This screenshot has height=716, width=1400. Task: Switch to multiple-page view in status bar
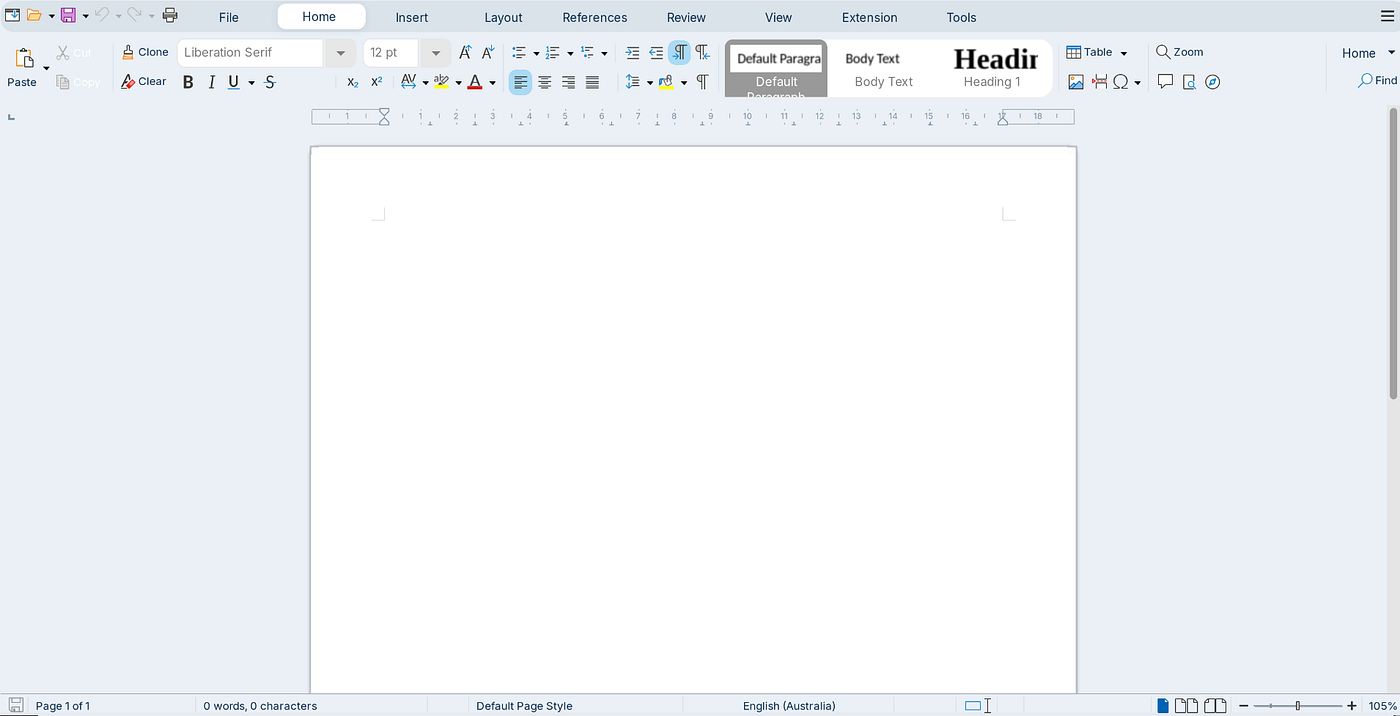point(1186,706)
